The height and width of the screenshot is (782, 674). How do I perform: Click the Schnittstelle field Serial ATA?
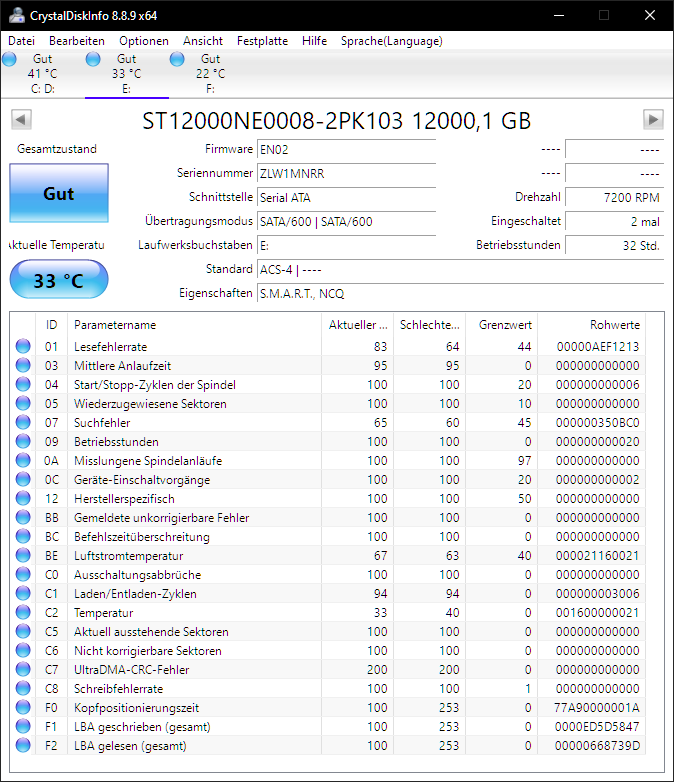[x=347, y=197]
